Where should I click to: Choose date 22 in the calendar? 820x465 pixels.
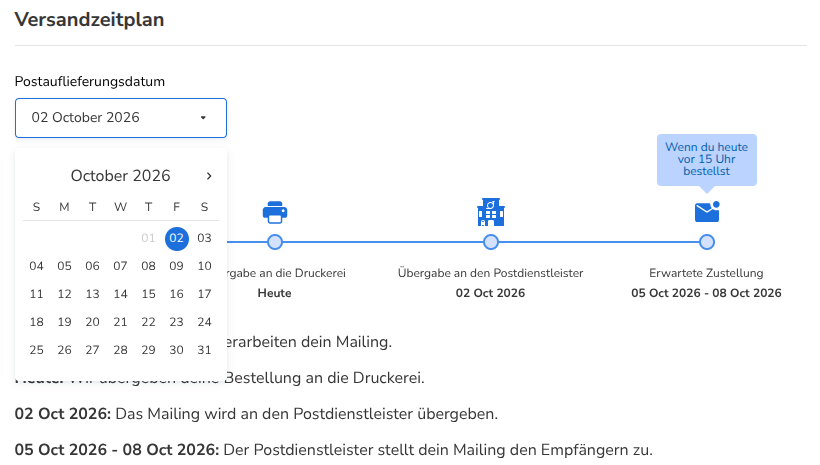point(149,322)
